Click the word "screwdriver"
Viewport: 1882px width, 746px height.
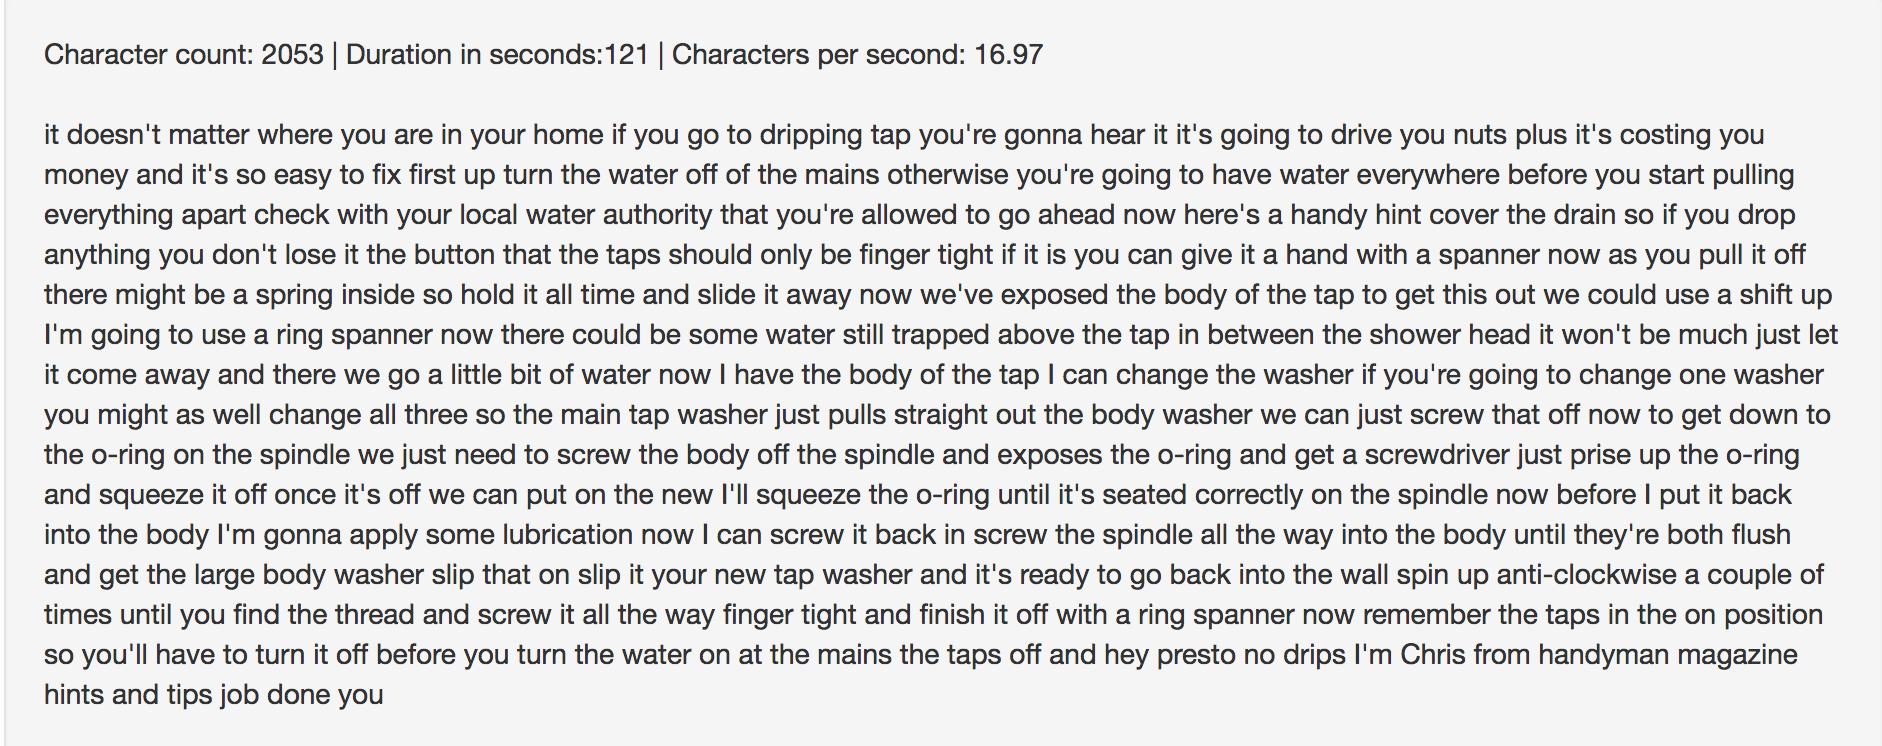(x=1437, y=455)
